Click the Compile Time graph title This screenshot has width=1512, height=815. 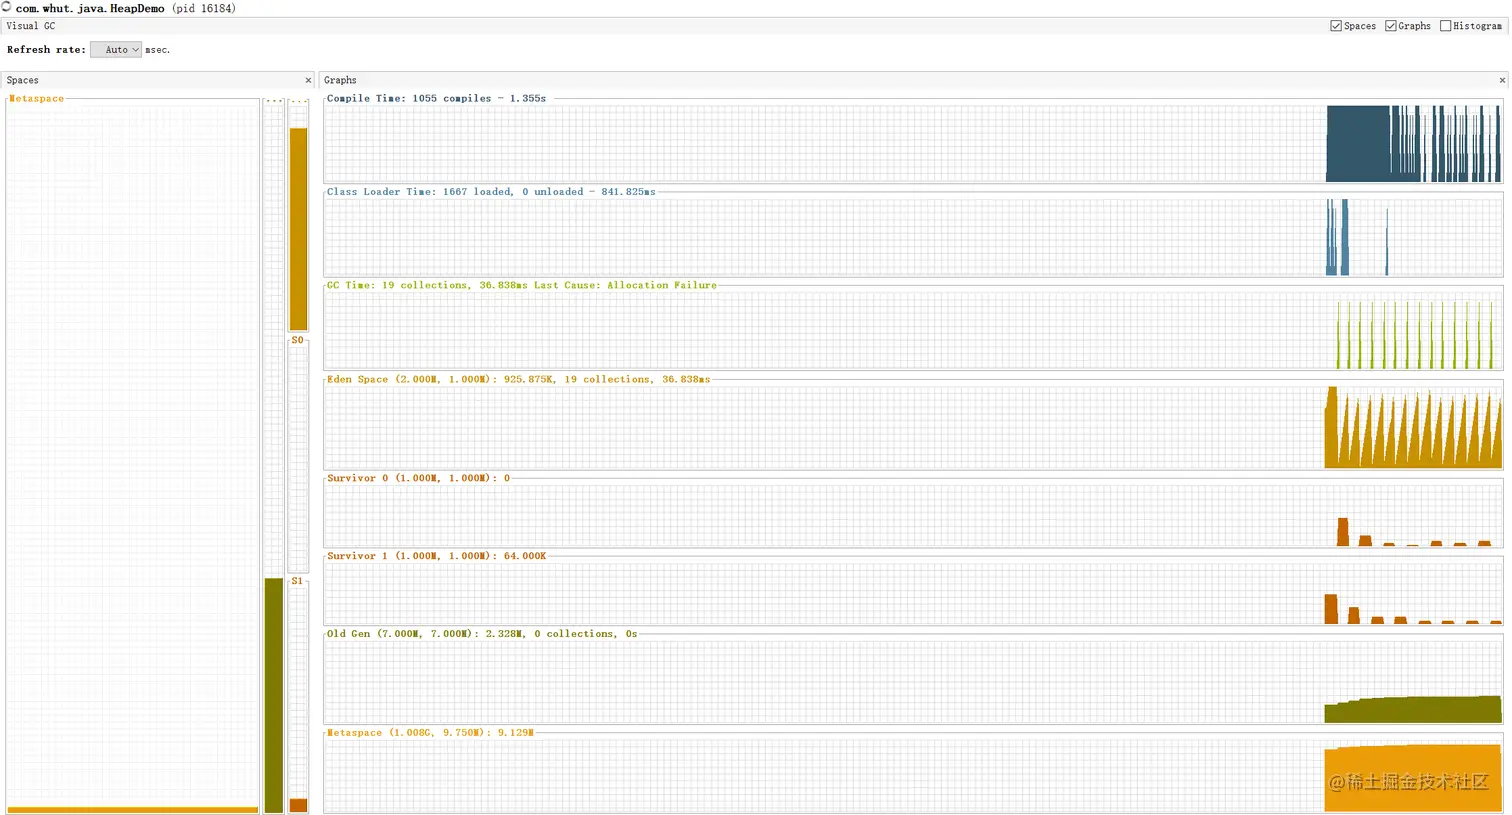click(436, 98)
